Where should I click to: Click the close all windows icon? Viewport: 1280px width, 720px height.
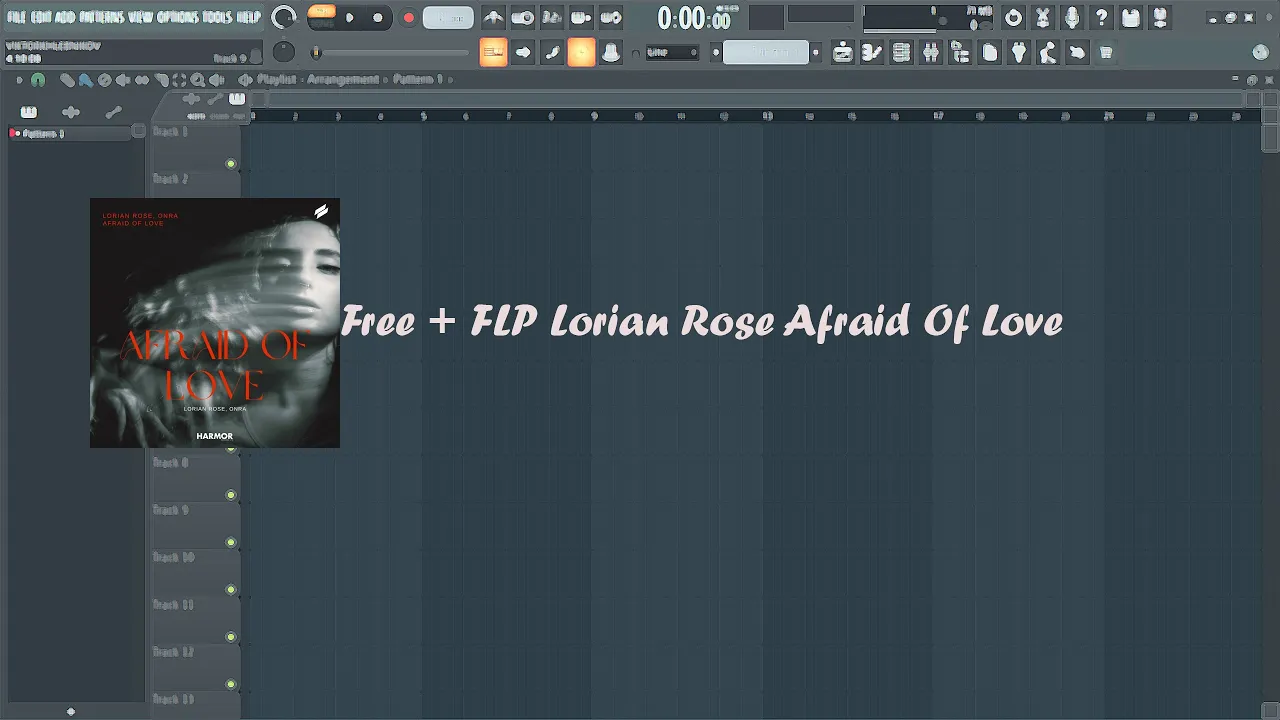tap(1105, 52)
